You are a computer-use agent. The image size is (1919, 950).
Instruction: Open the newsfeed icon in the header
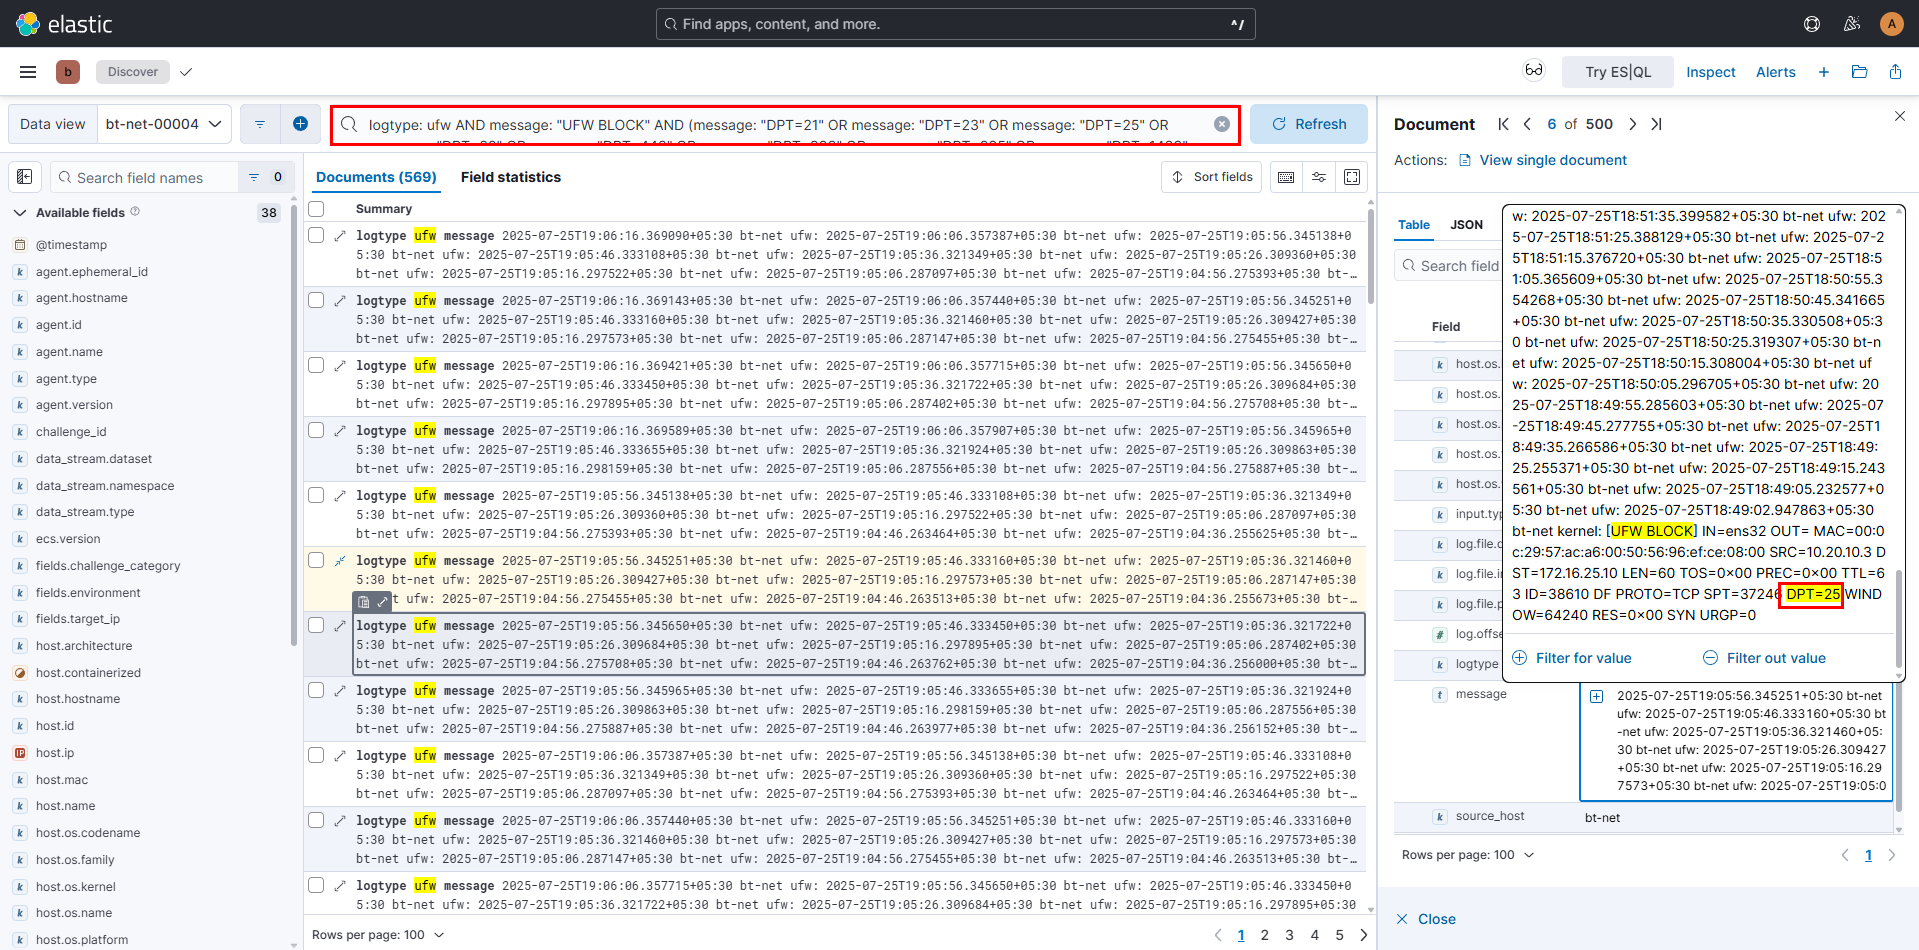(x=1852, y=24)
